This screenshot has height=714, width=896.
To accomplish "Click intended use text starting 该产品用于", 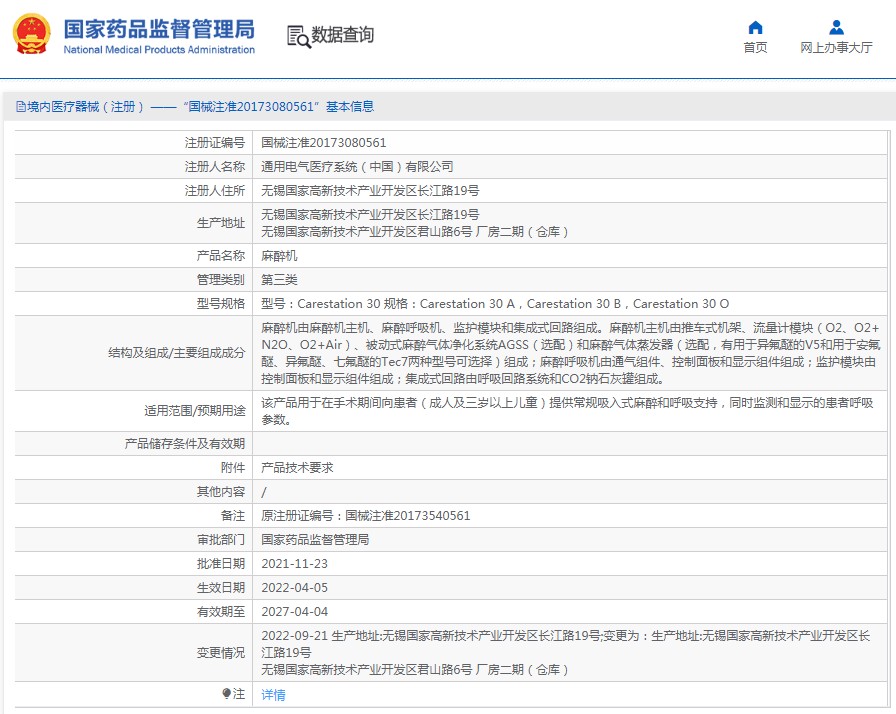I will pyautogui.click(x=567, y=411).
